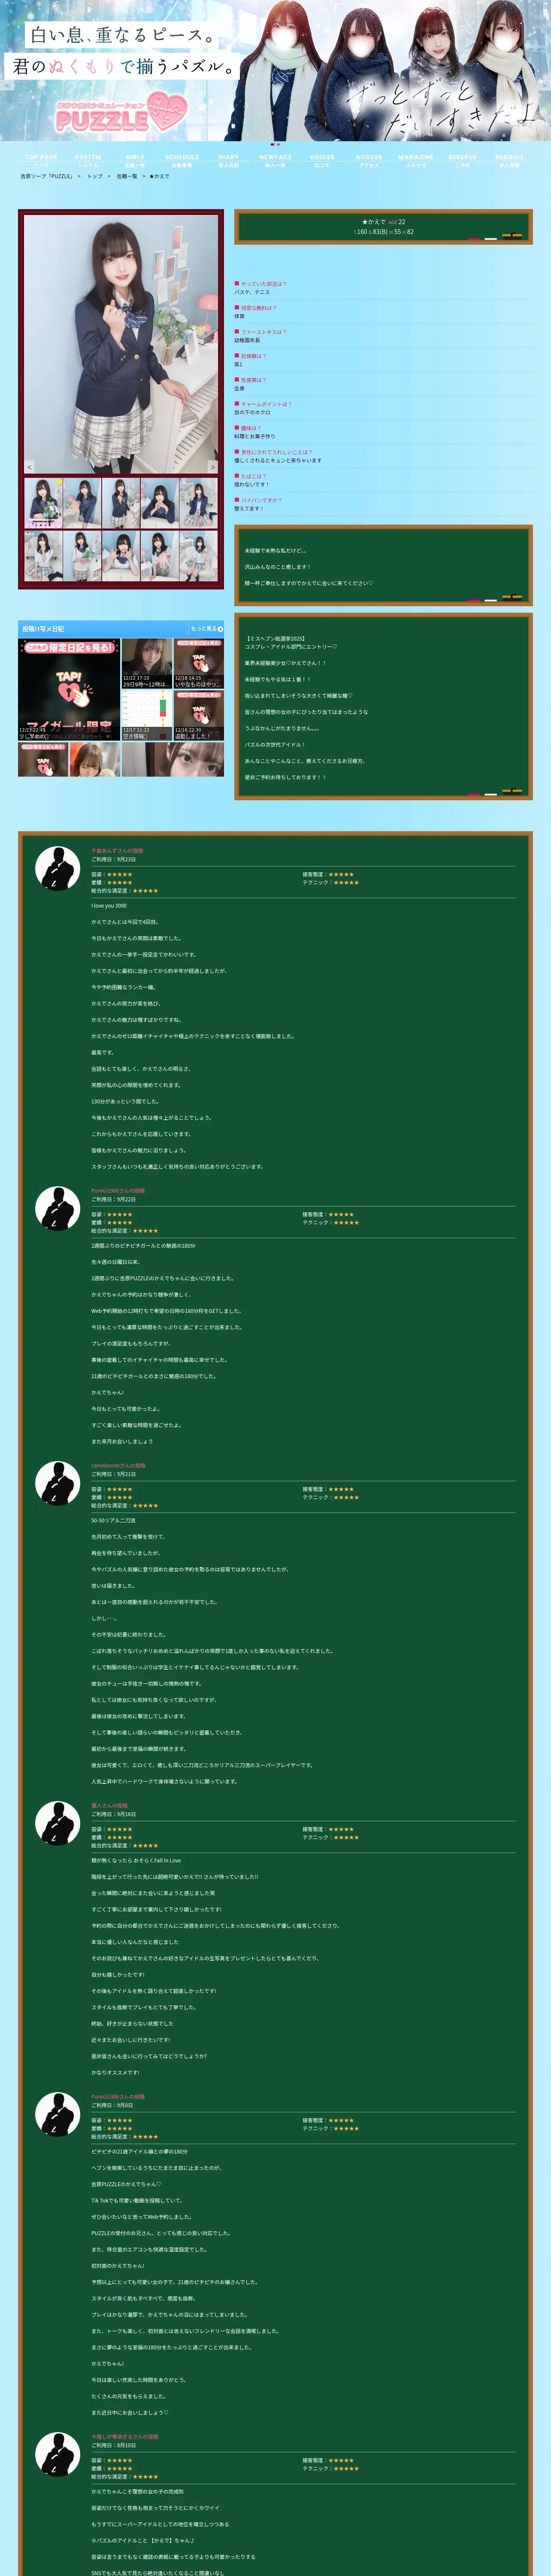This screenshot has height=2576, width=551.
Task: Select fourth thumbnail in top gallery row
Action: 160,503
